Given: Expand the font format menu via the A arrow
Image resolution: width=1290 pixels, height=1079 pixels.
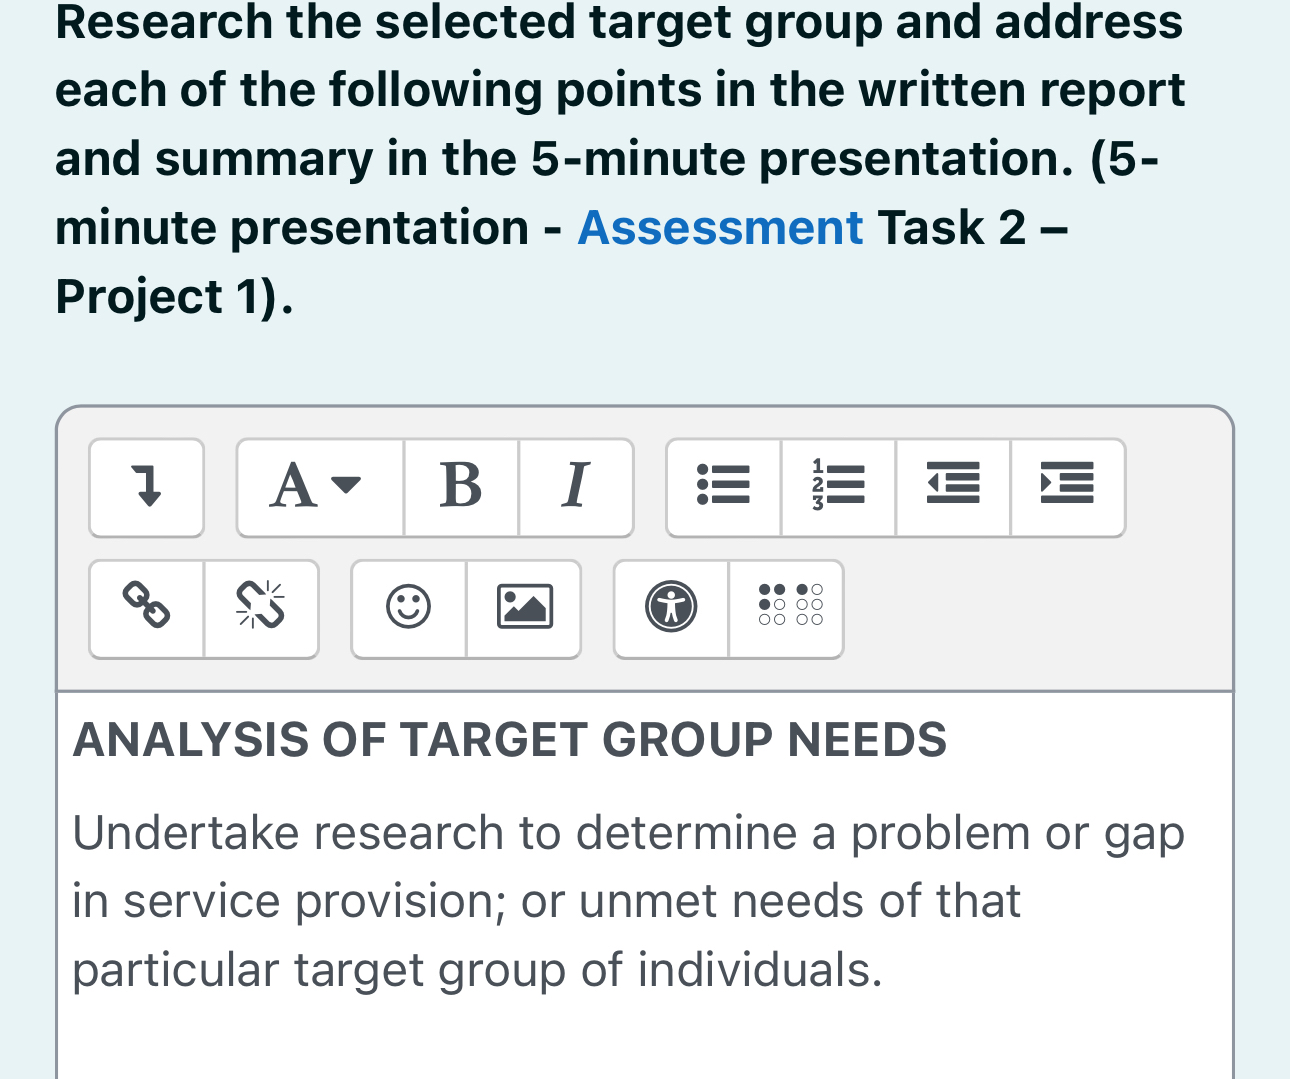Looking at the screenshot, I should point(345,489).
